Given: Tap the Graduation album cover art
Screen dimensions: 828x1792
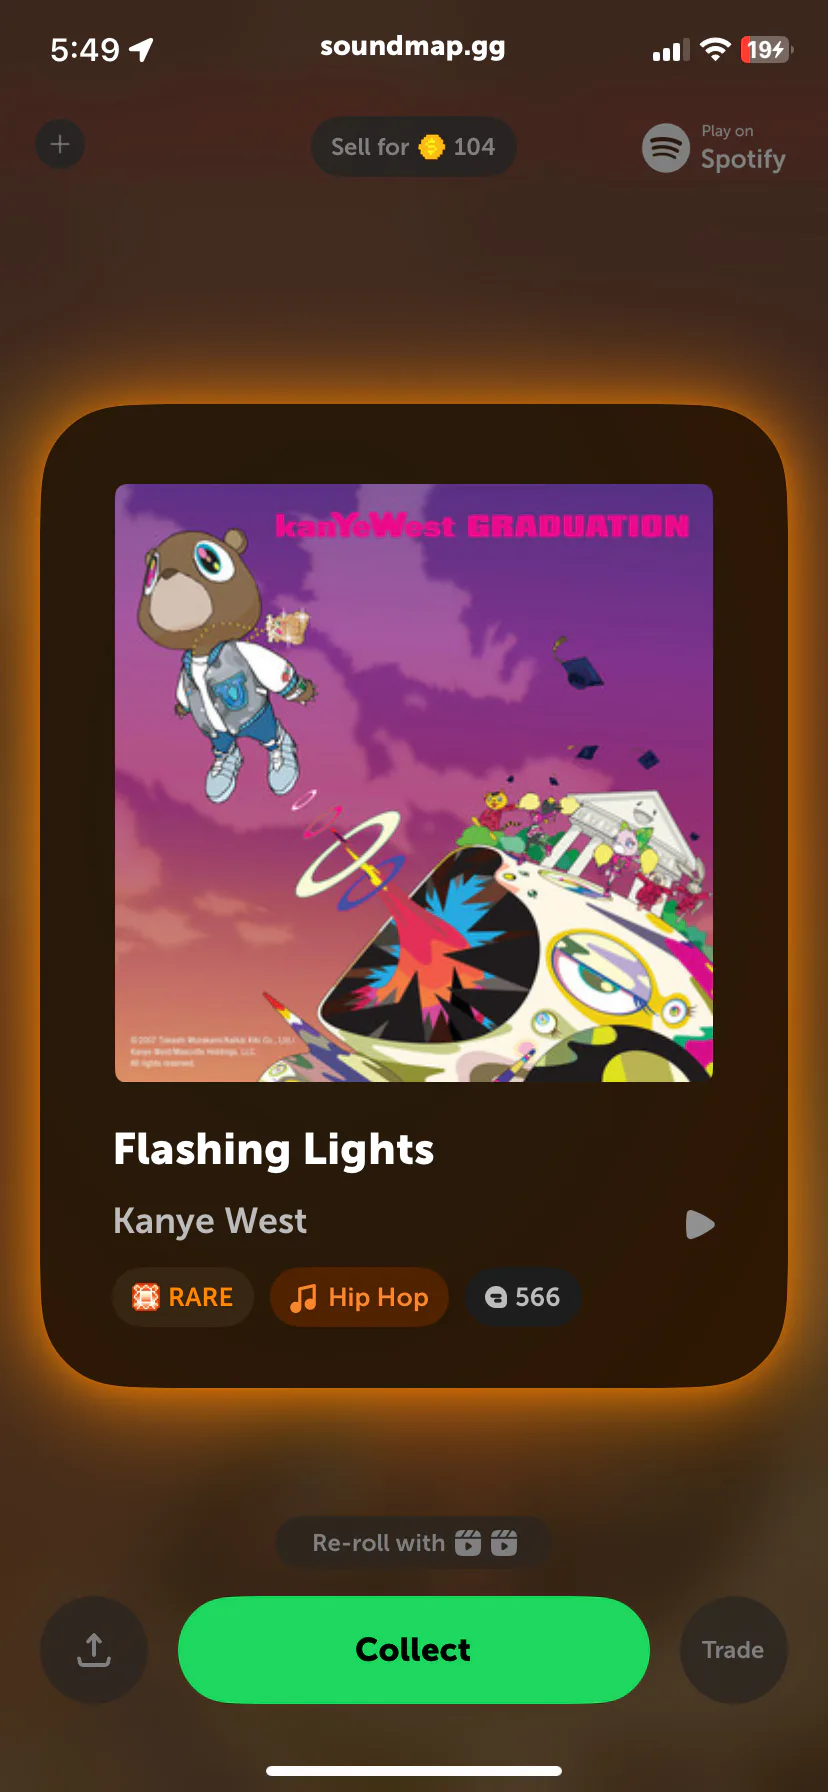Looking at the screenshot, I should click(x=414, y=783).
